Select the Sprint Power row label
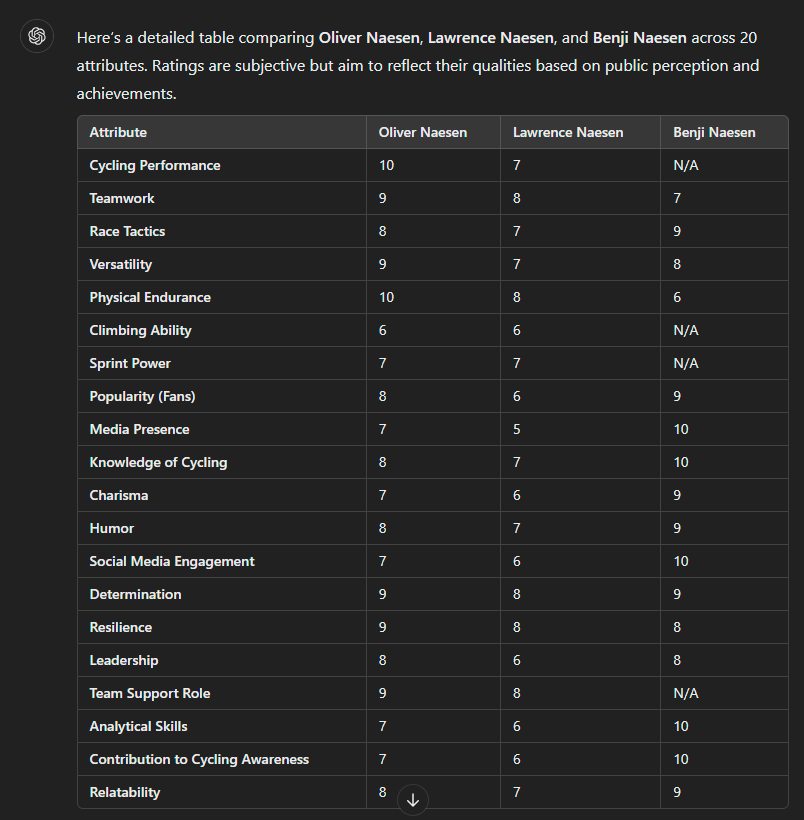The height and width of the screenshot is (820, 804). tap(130, 363)
